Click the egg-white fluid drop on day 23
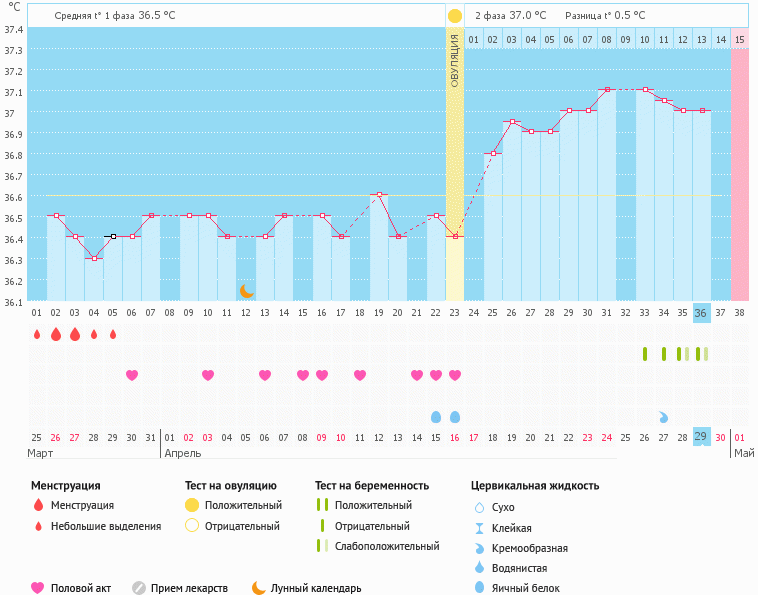 tap(455, 416)
